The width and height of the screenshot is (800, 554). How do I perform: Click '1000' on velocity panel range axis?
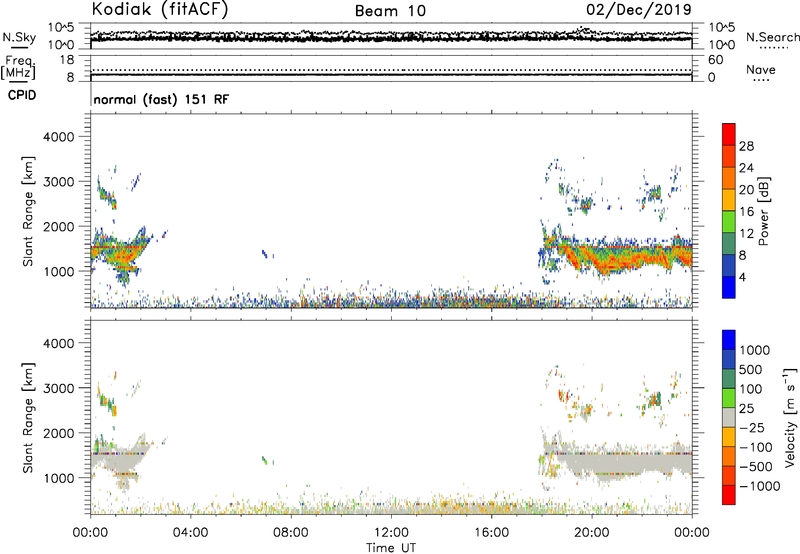(x=59, y=478)
